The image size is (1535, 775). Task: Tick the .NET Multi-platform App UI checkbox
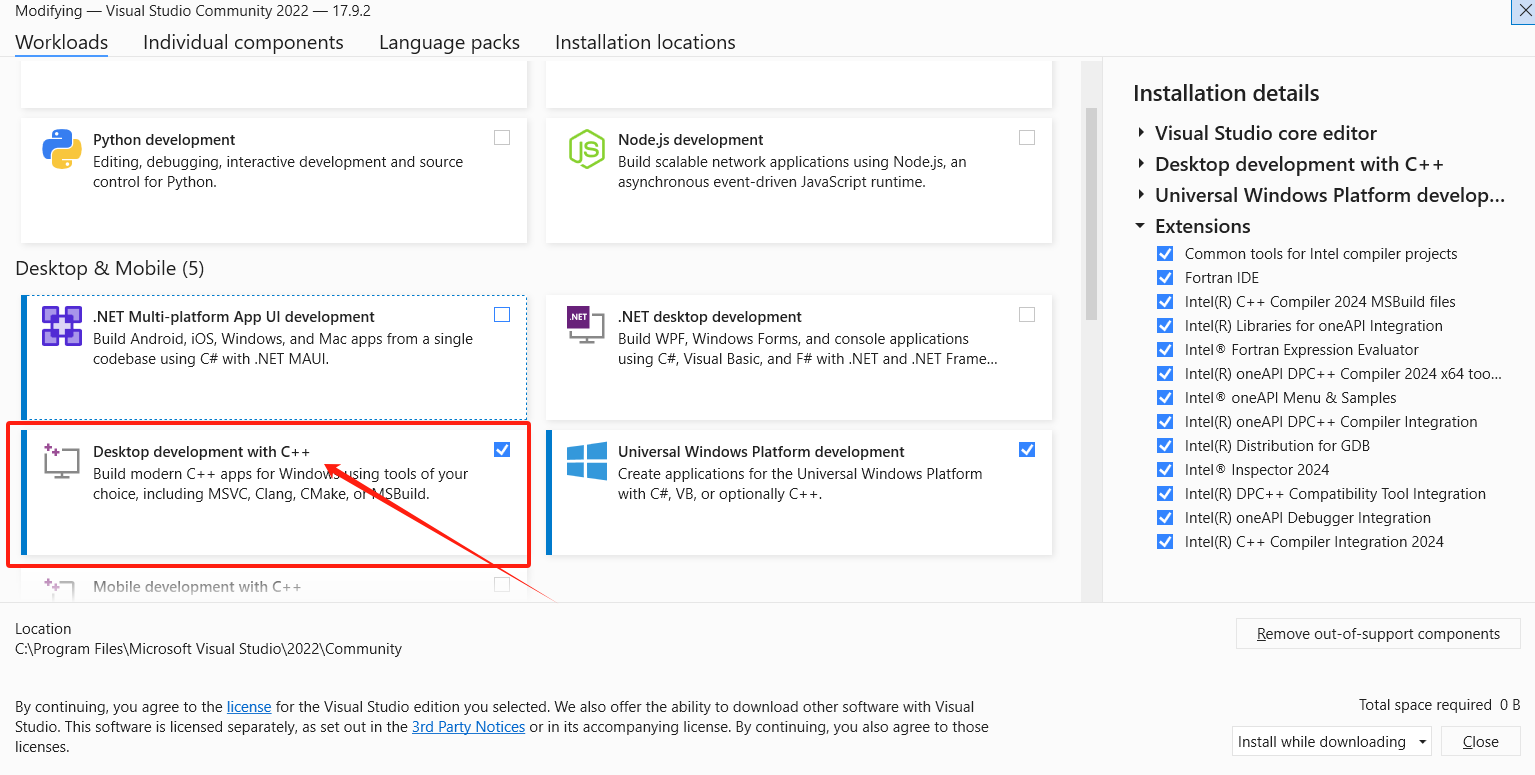(502, 315)
